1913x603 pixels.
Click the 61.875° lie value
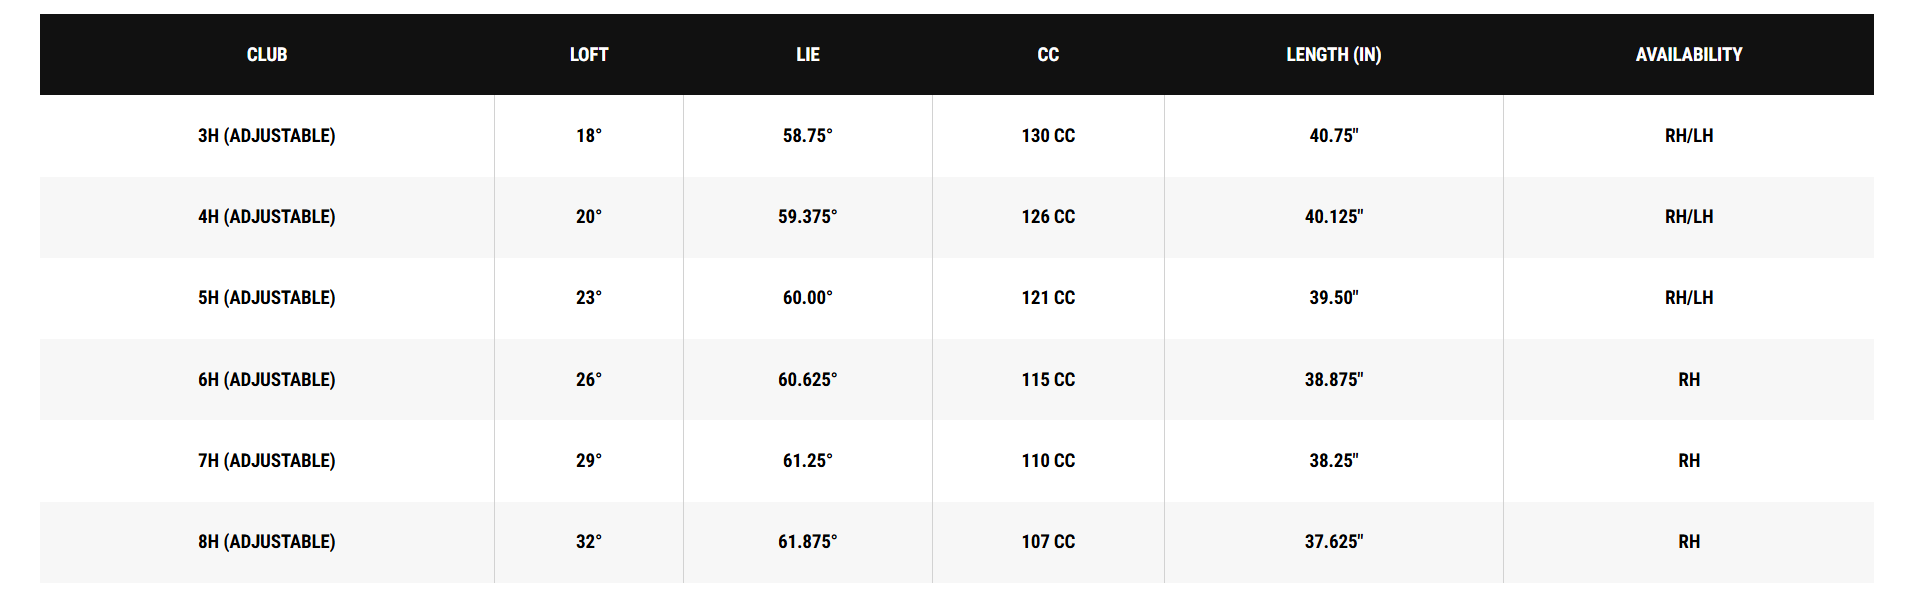808,542
